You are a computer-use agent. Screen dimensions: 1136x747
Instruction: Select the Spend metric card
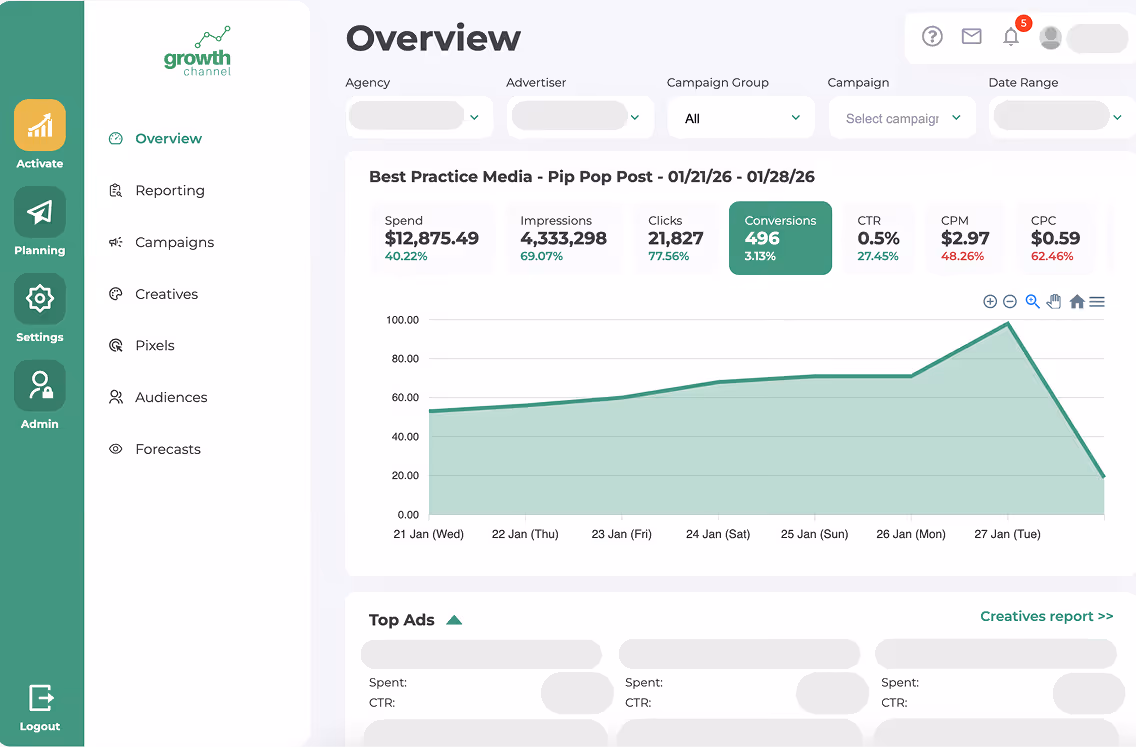click(x=432, y=238)
